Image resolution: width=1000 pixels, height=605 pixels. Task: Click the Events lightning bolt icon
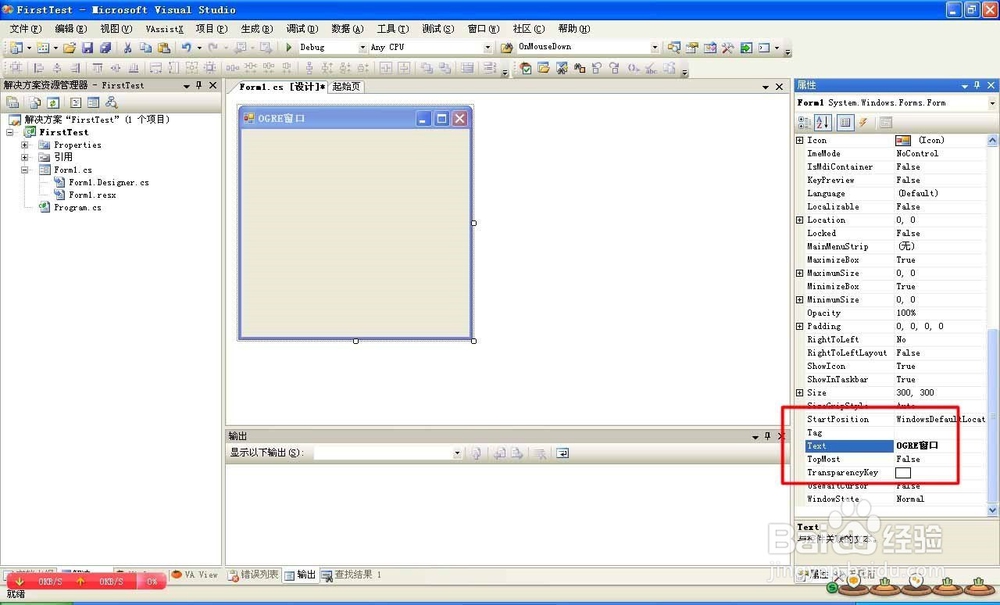pos(863,122)
